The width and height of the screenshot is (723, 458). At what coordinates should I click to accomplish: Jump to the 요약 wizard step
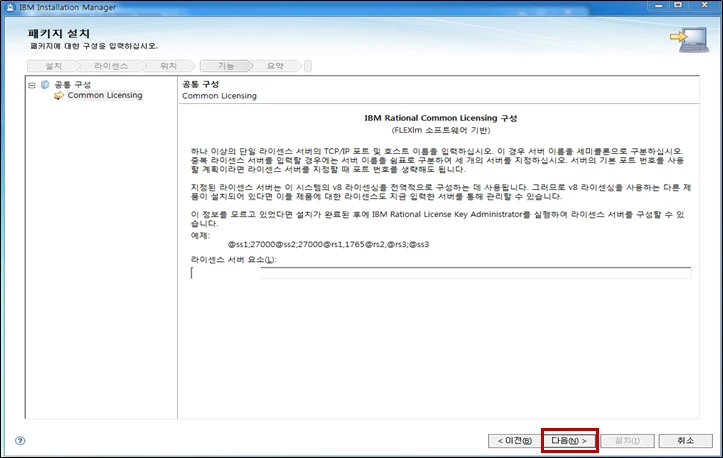pyautogui.click(x=274, y=66)
